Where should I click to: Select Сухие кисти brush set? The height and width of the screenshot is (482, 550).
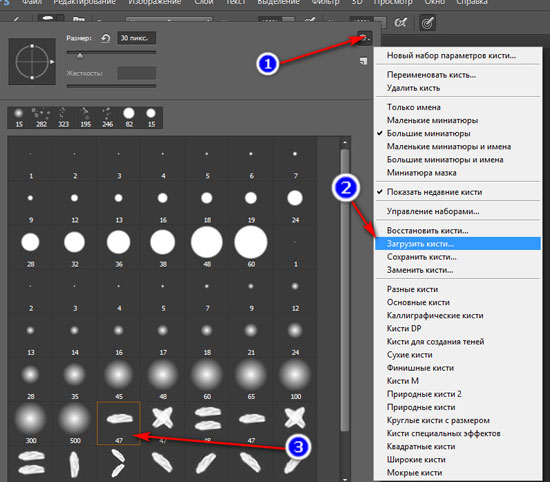[x=410, y=355]
